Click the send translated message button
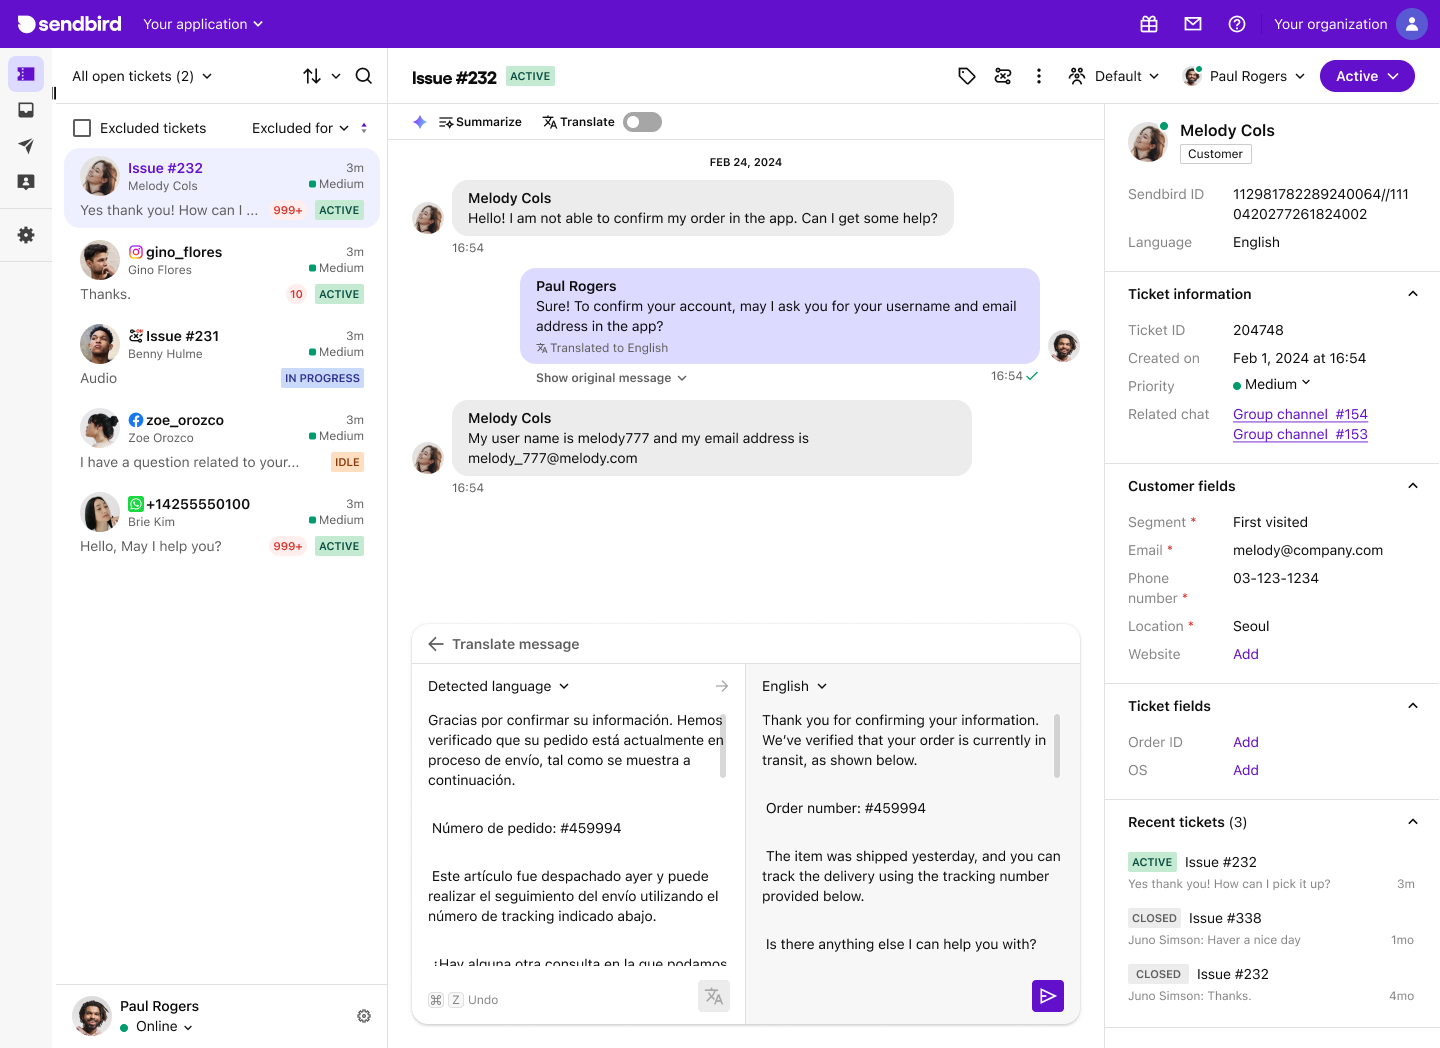1440x1048 pixels. click(x=1047, y=996)
